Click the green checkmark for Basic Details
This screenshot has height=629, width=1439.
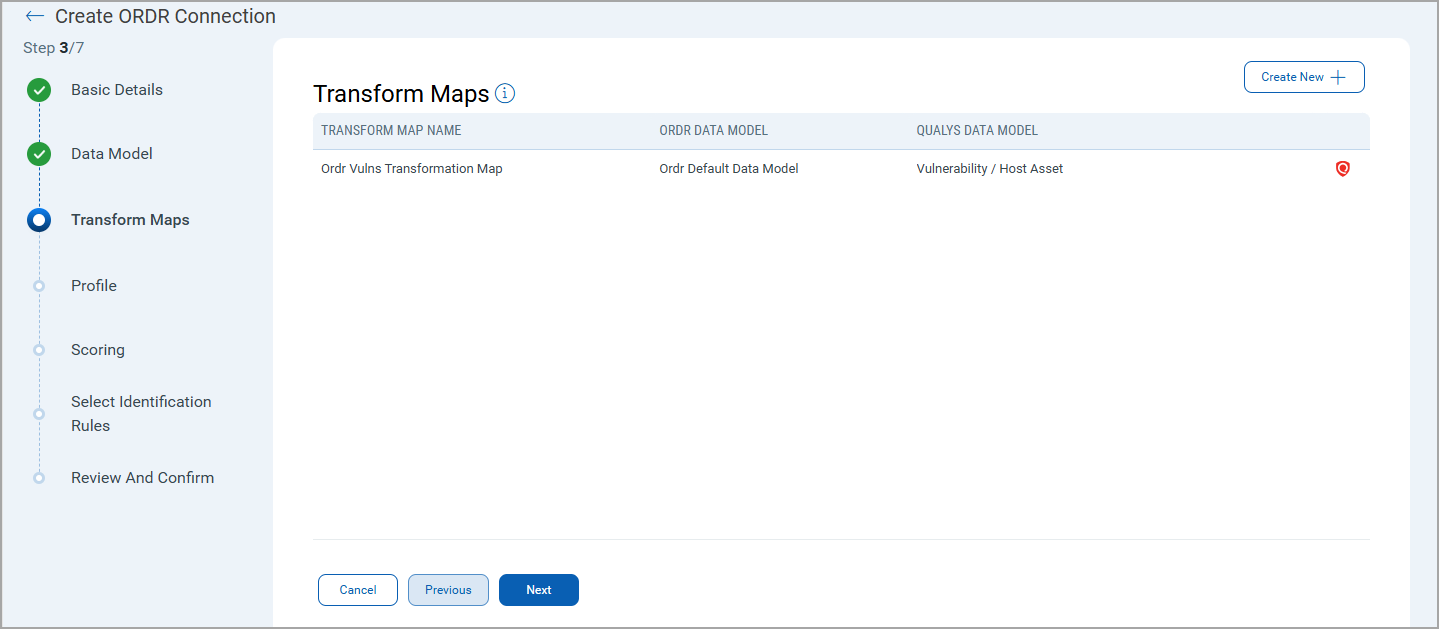pos(39,90)
